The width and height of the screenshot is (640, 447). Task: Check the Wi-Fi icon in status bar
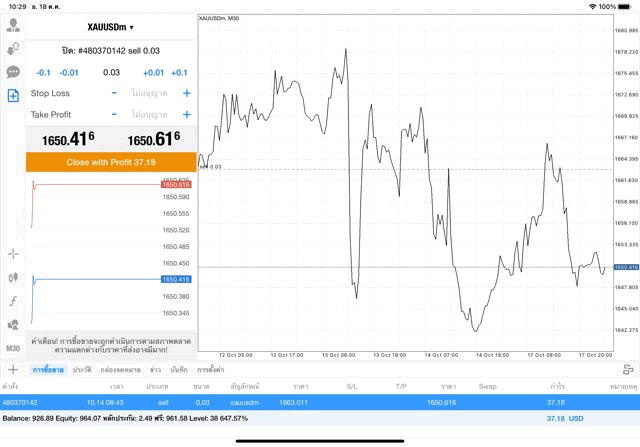(593, 7)
